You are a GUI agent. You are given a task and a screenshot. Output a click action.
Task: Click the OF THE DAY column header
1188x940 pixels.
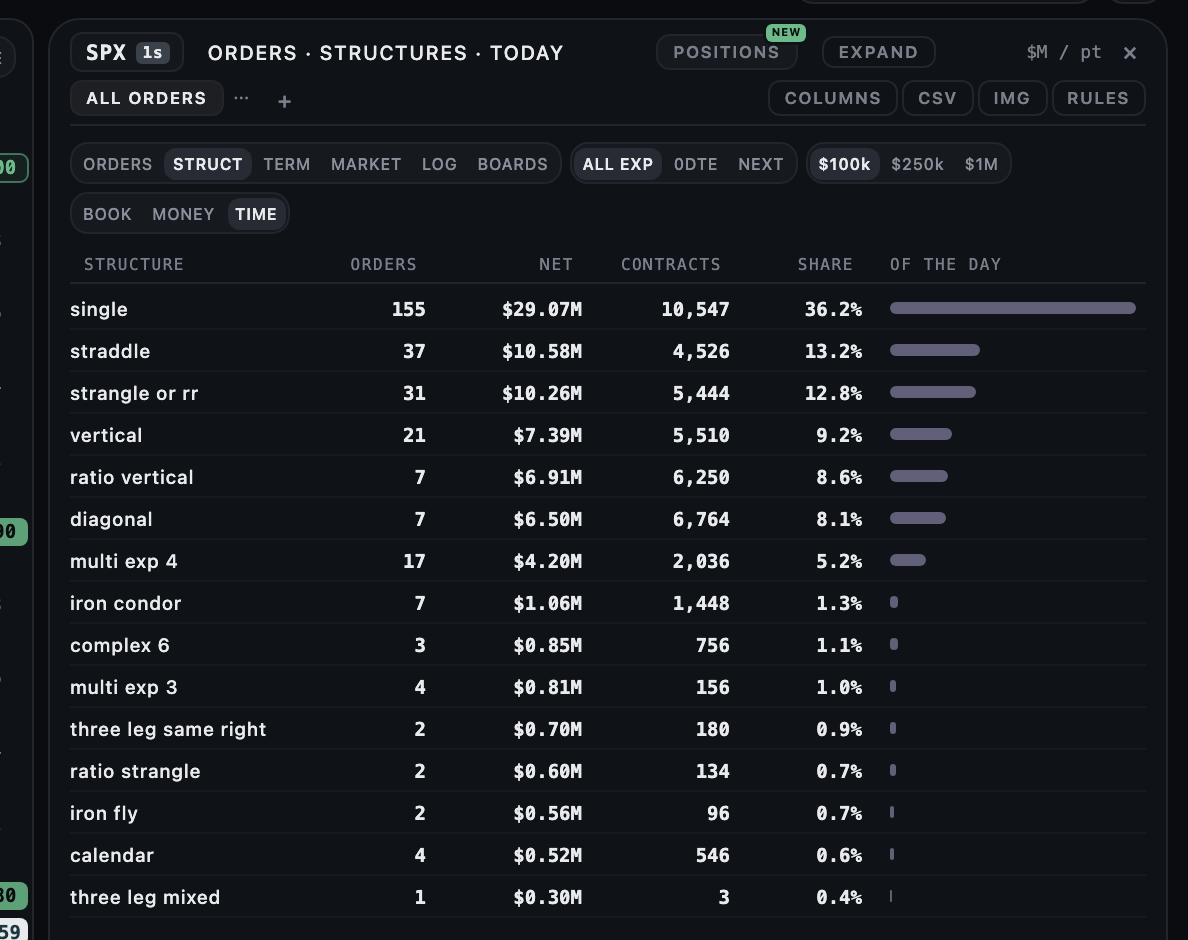pos(946,264)
